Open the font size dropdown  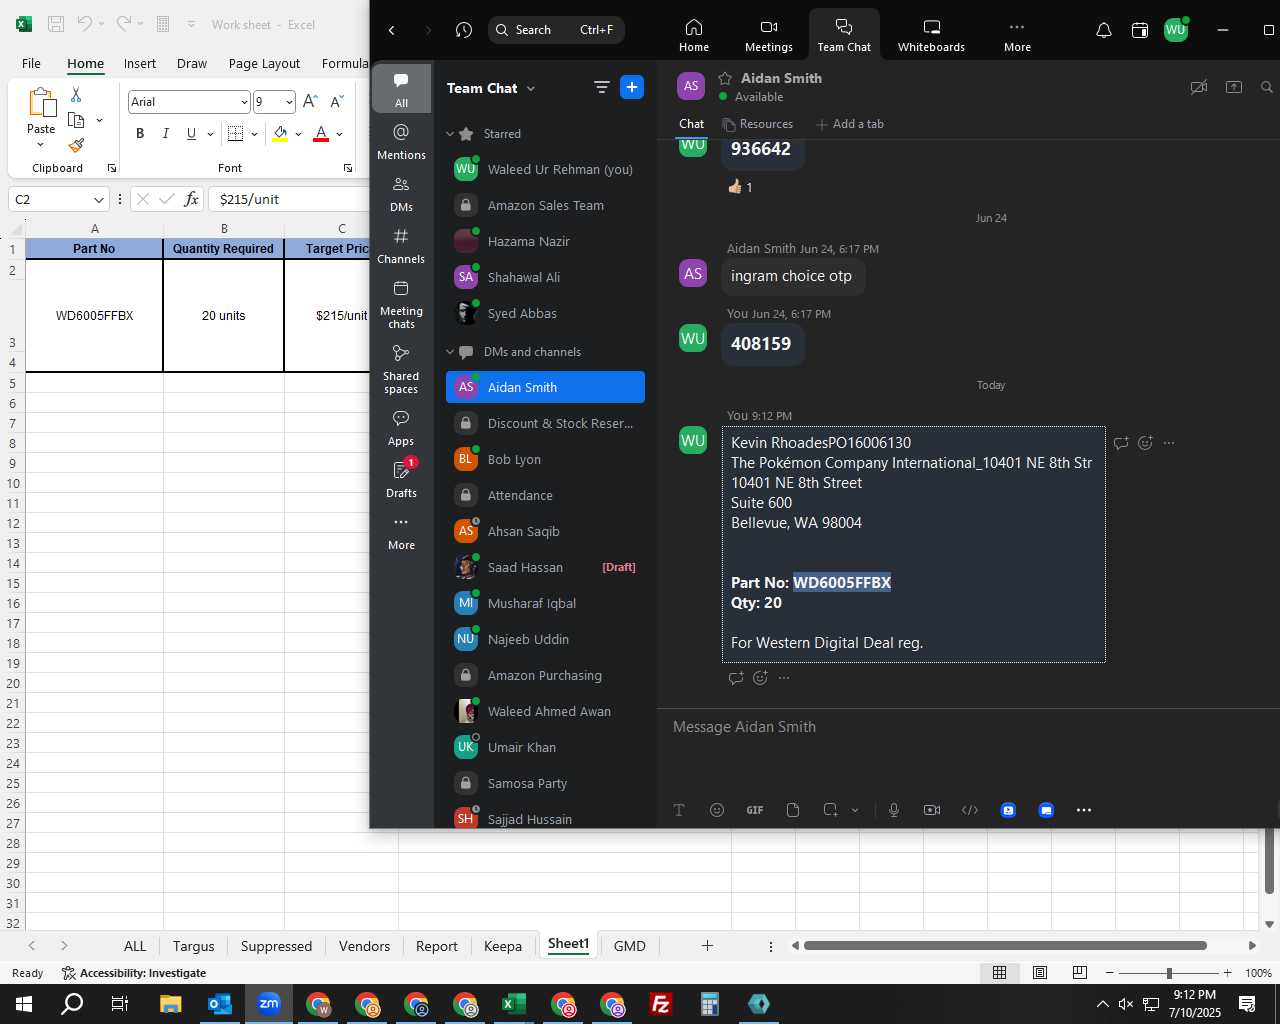(x=289, y=102)
